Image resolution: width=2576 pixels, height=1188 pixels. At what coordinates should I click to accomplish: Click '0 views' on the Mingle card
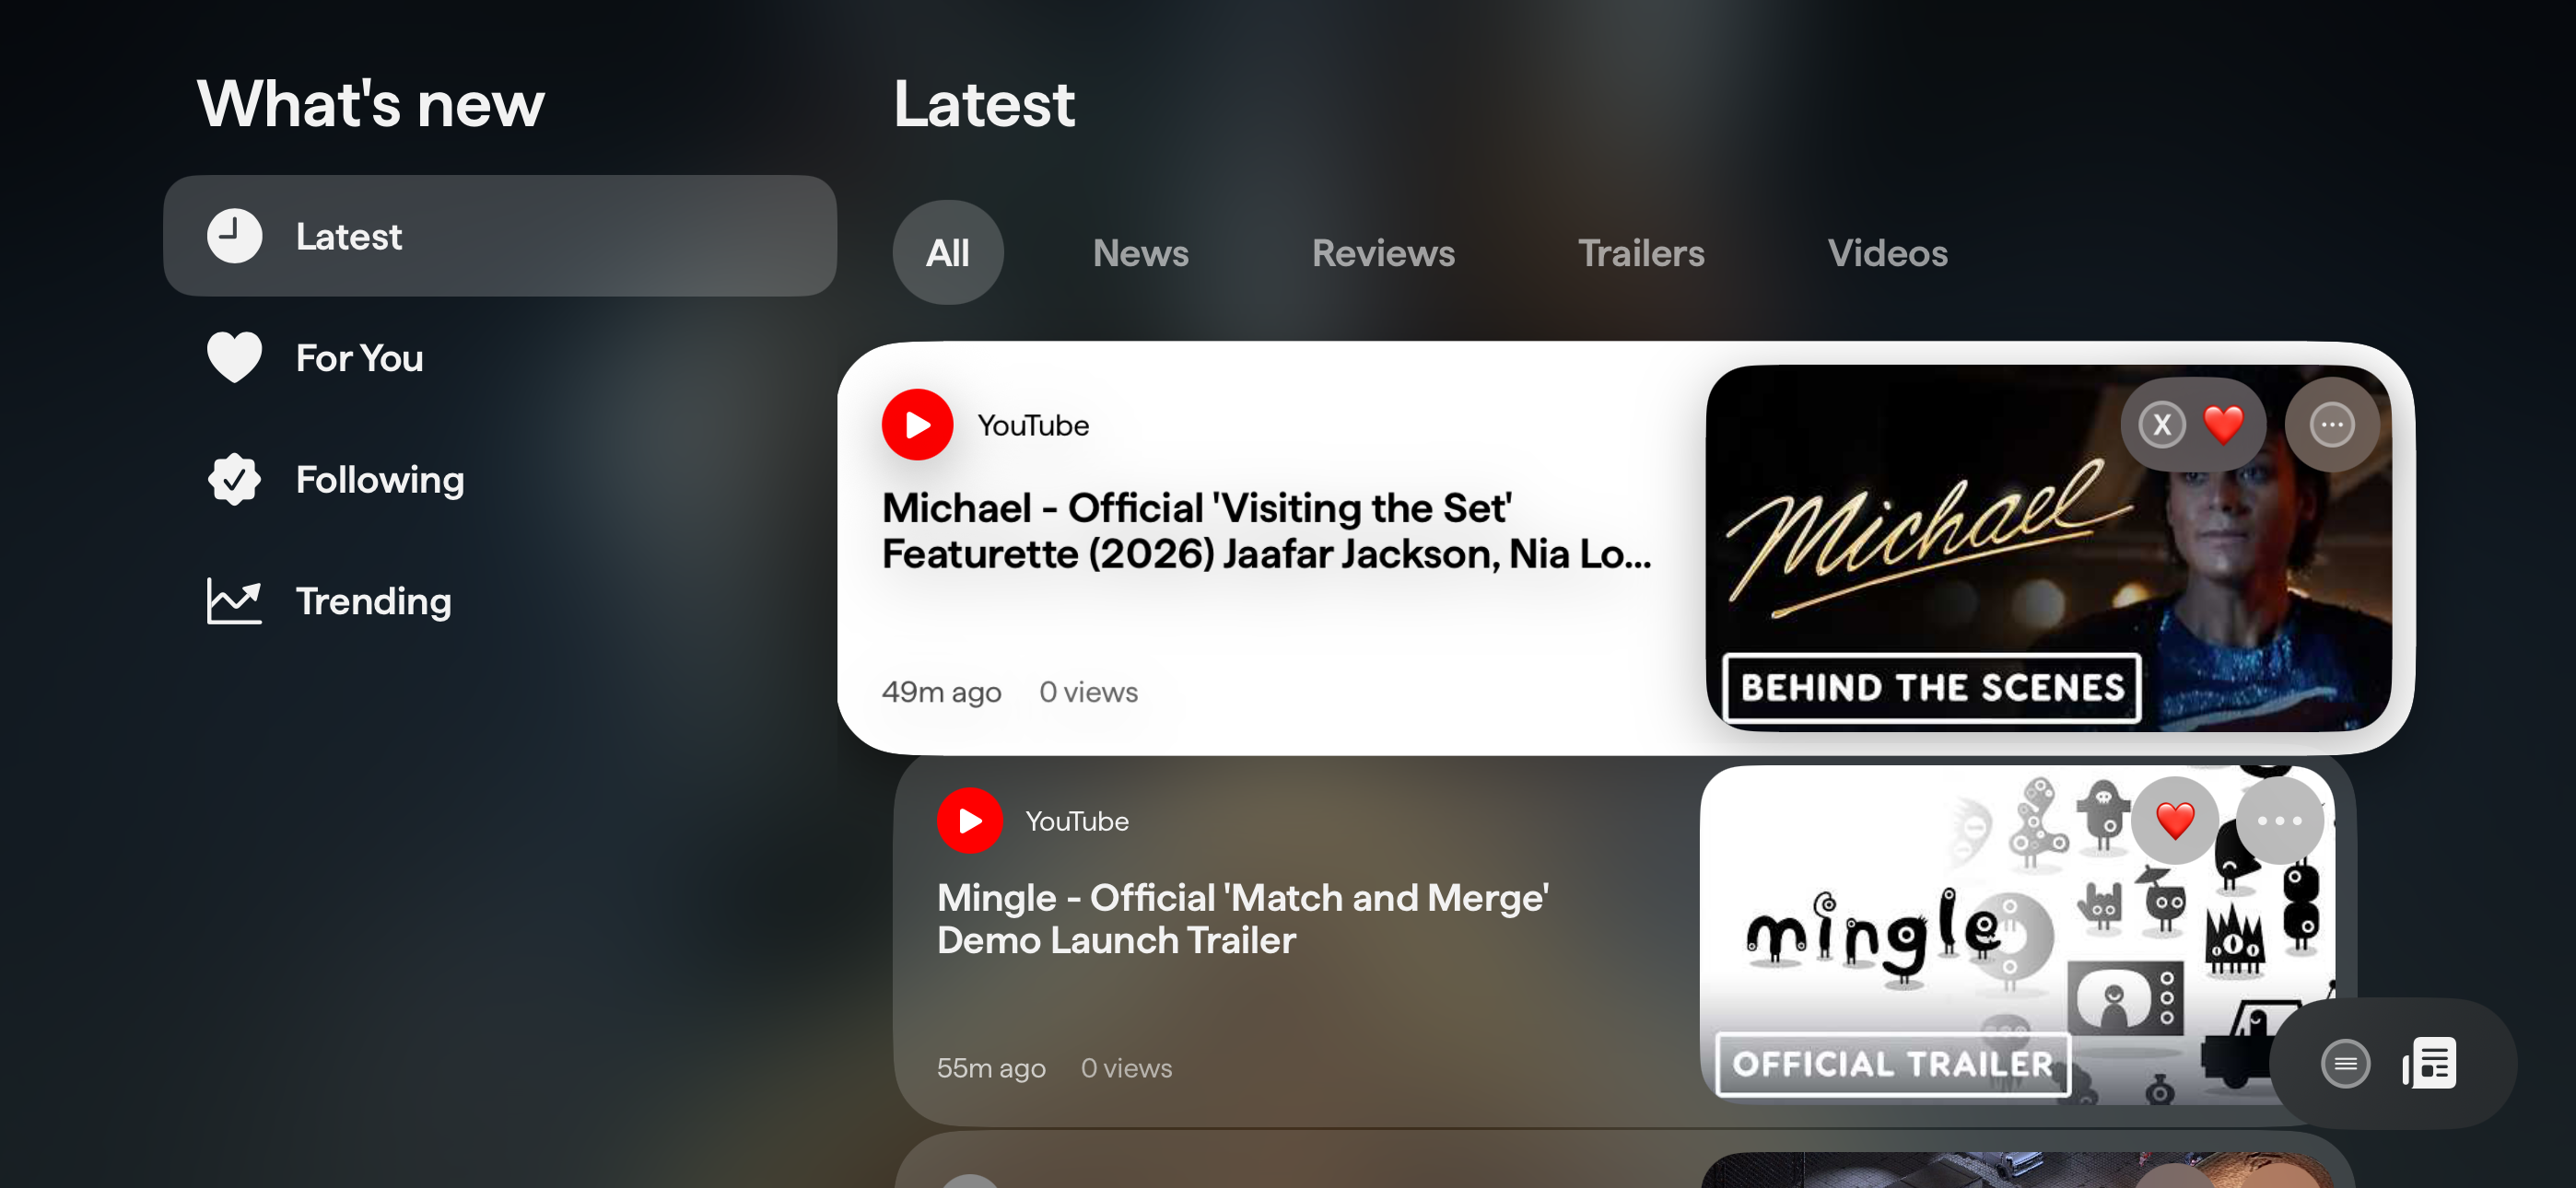[1126, 1068]
